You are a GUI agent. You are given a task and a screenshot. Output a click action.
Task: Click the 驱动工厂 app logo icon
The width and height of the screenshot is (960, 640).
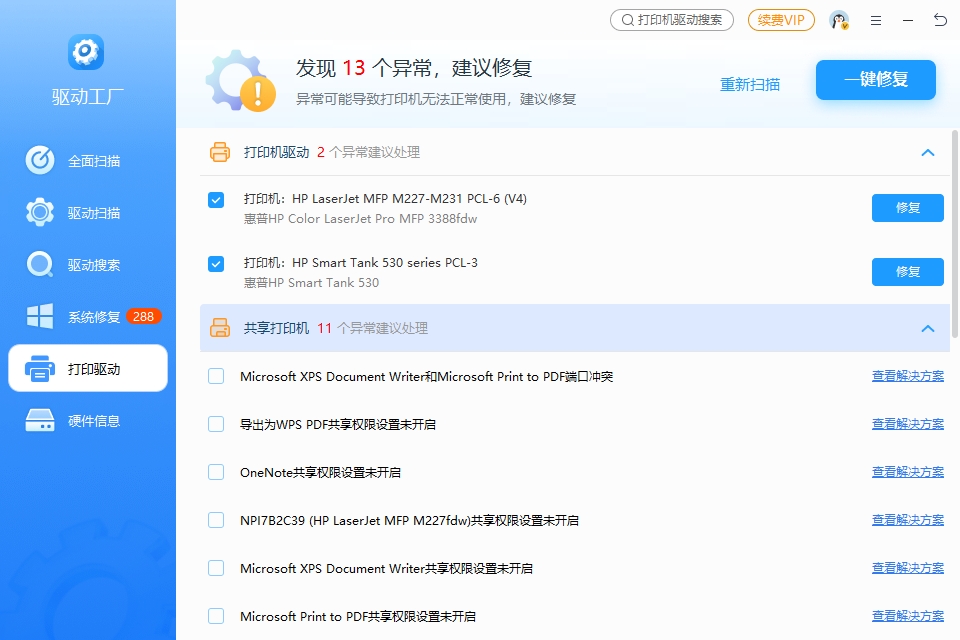click(x=86, y=52)
